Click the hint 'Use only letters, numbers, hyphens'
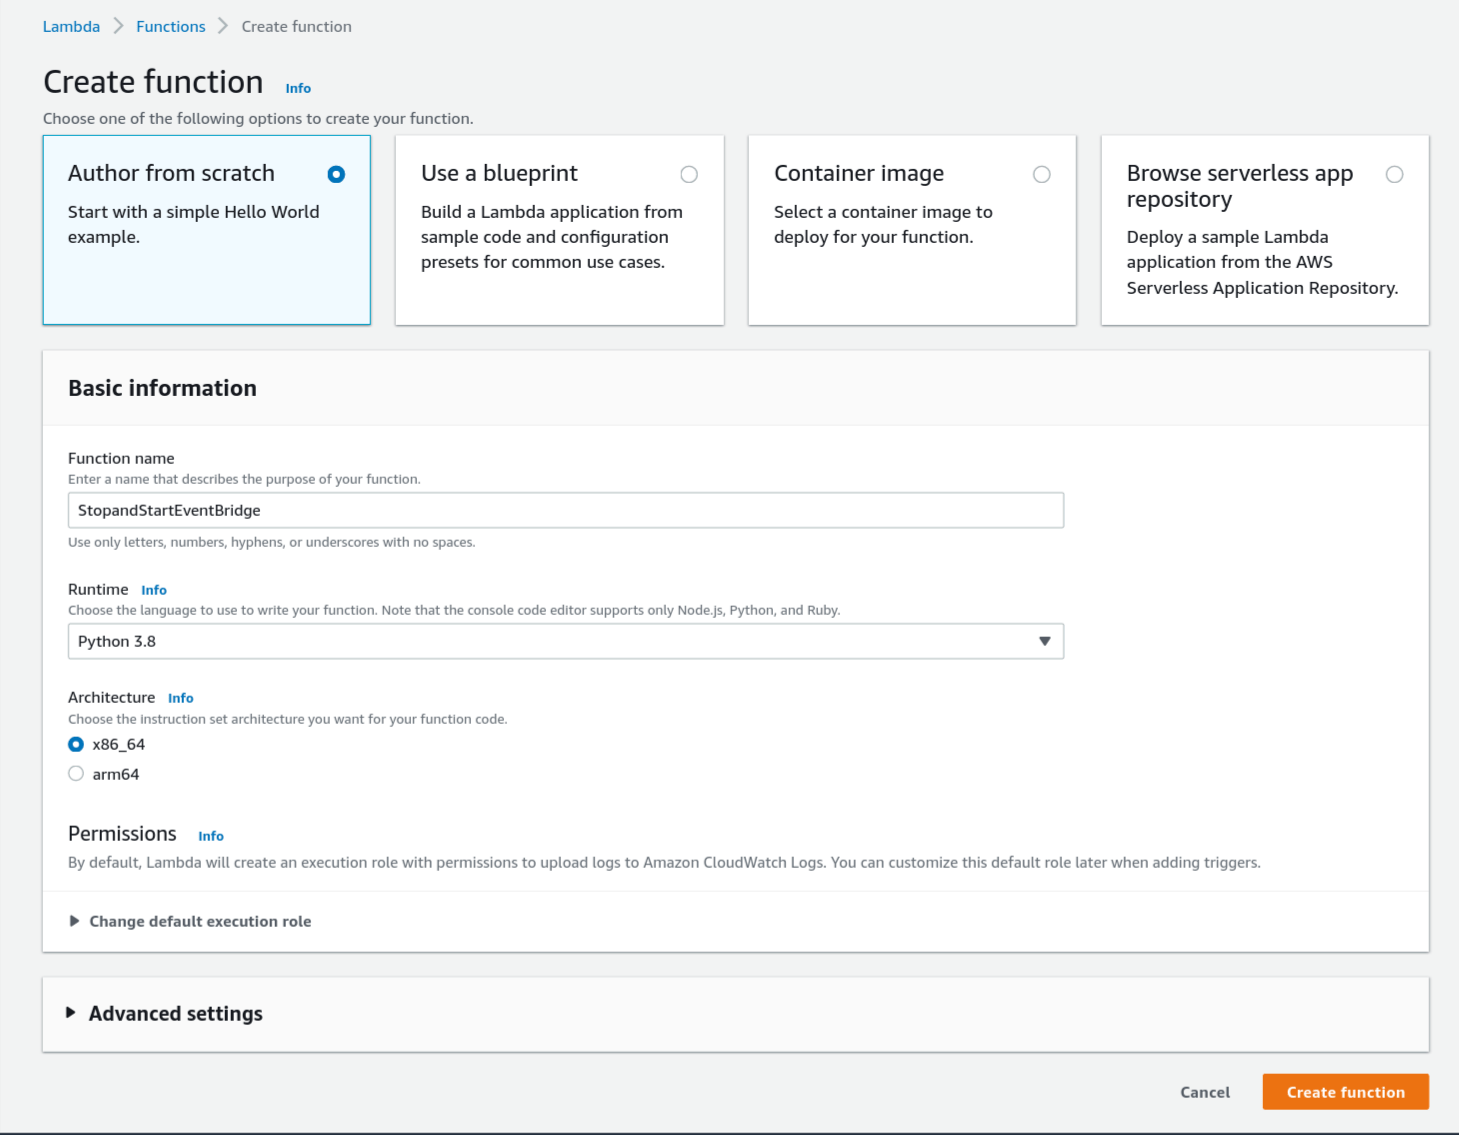 (x=272, y=542)
